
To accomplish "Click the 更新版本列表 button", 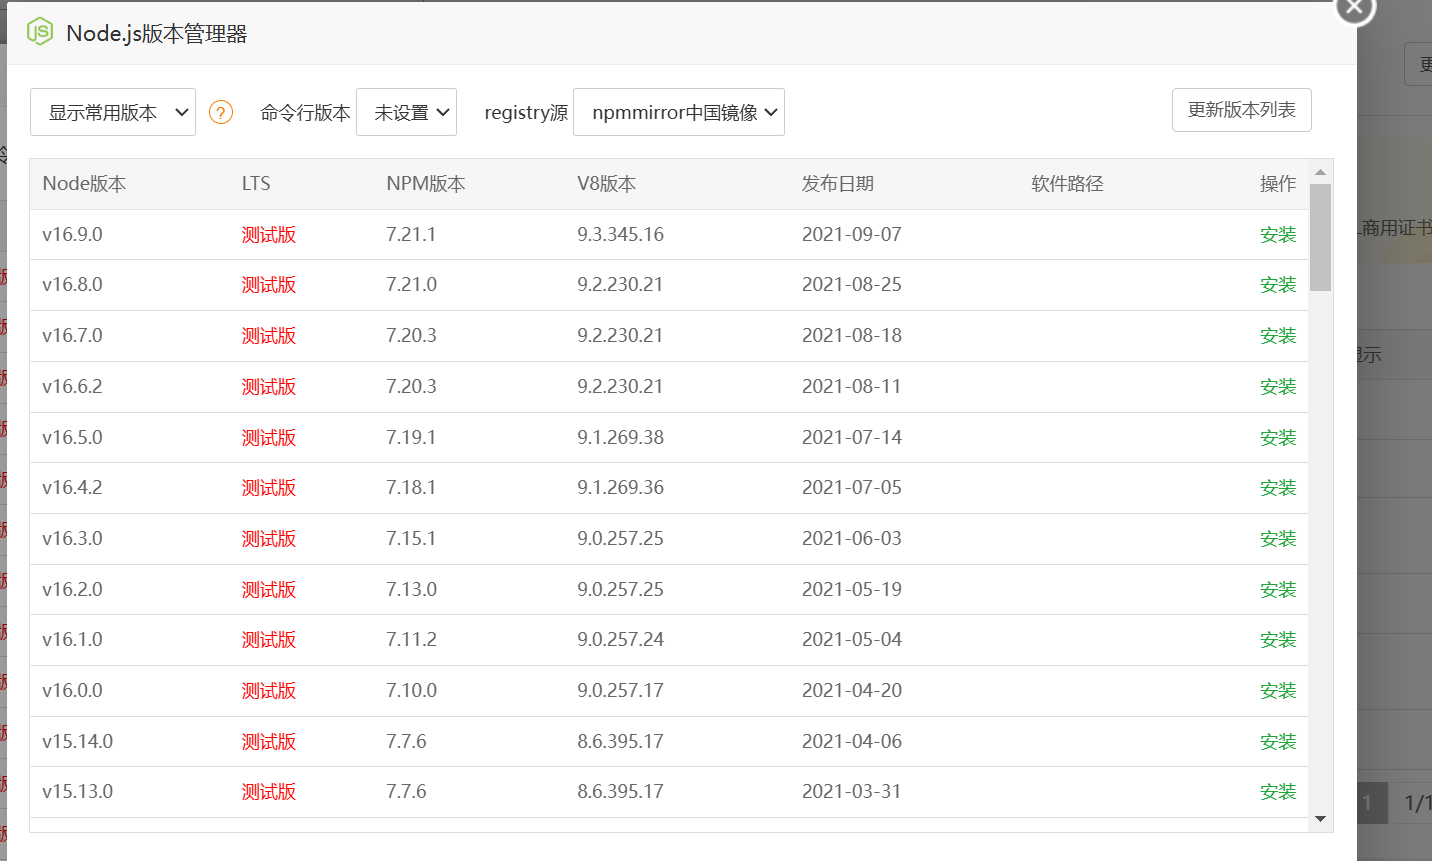I will click(x=1241, y=110).
